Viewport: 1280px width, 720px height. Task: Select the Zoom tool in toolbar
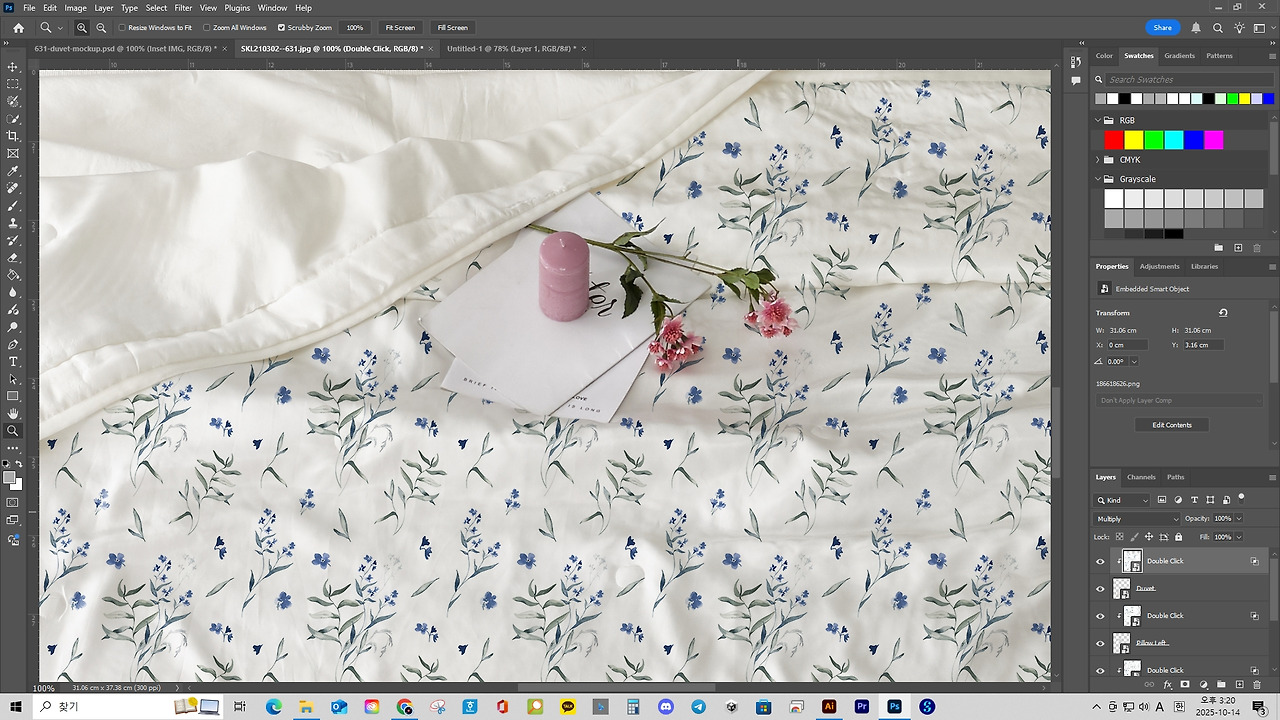coord(13,431)
